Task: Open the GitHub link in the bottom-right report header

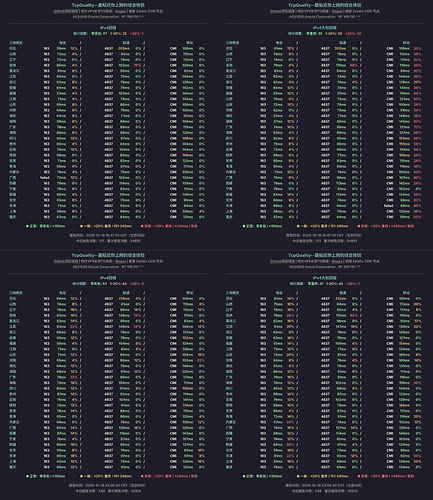Action: point(282,261)
